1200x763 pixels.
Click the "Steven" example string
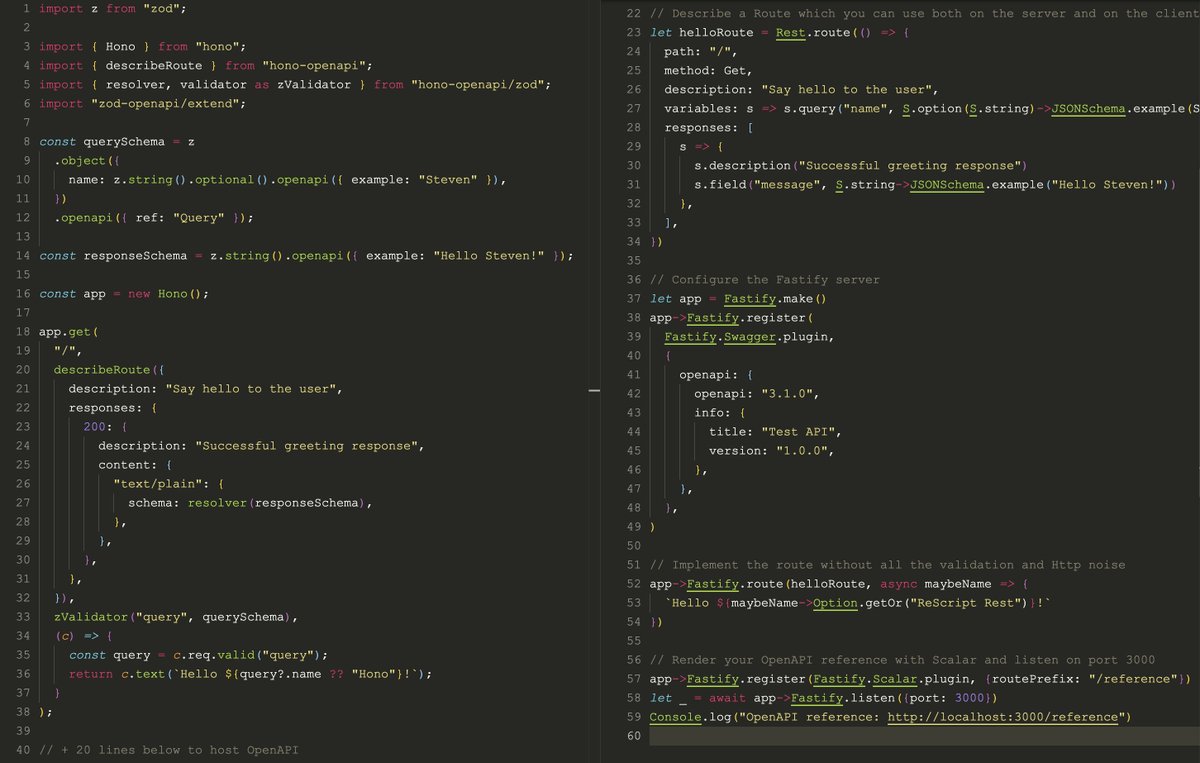(447, 179)
